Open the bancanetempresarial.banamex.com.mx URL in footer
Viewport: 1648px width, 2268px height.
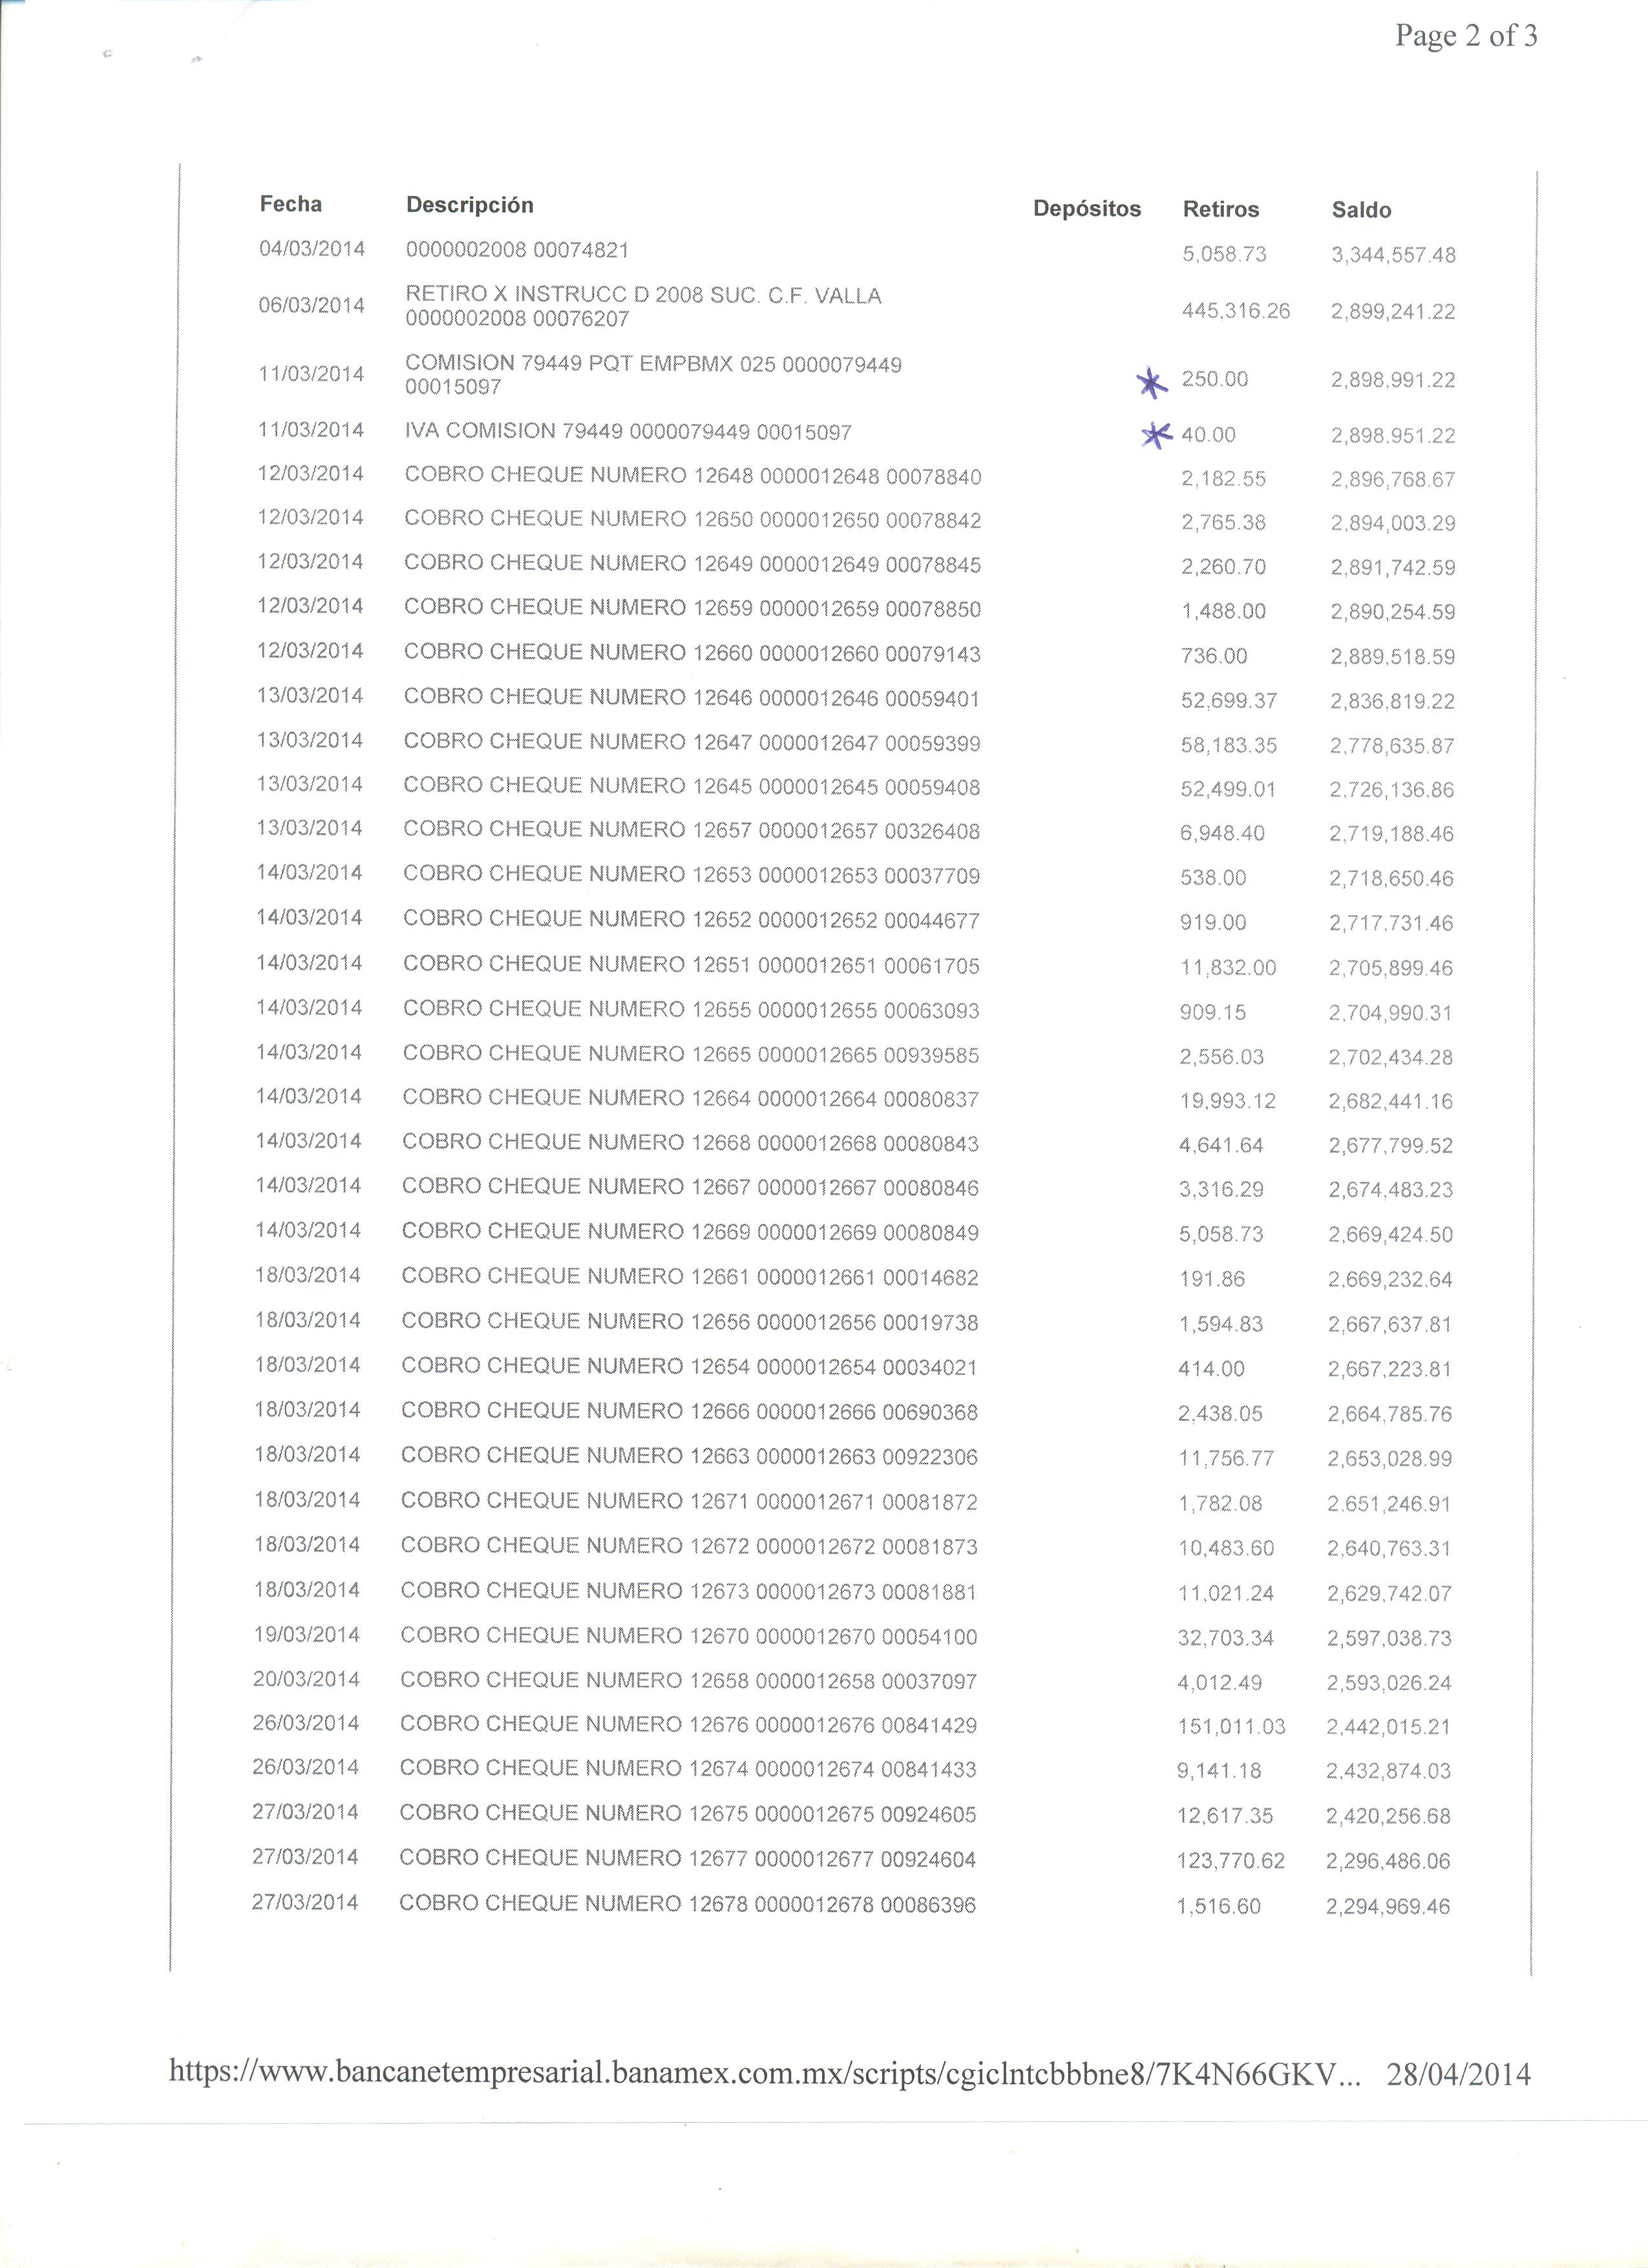coord(765,2073)
